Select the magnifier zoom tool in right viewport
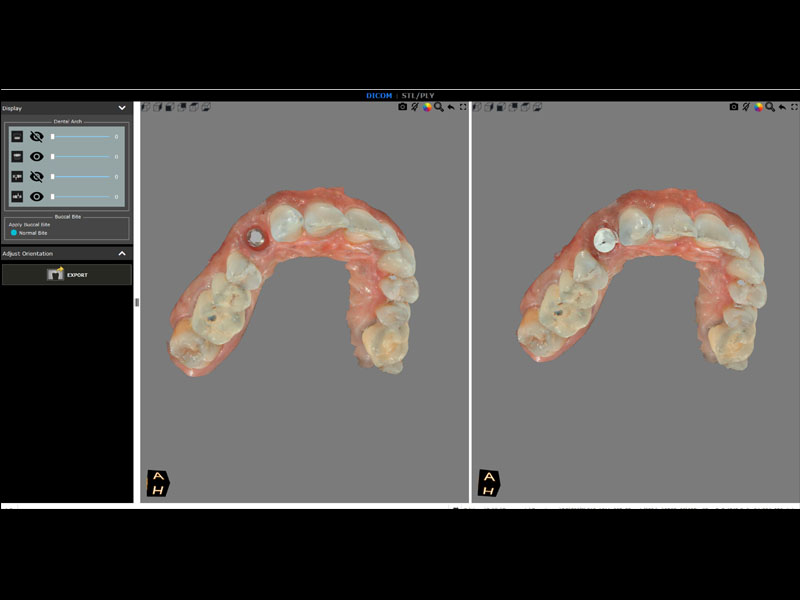This screenshot has width=800, height=600. (x=770, y=107)
